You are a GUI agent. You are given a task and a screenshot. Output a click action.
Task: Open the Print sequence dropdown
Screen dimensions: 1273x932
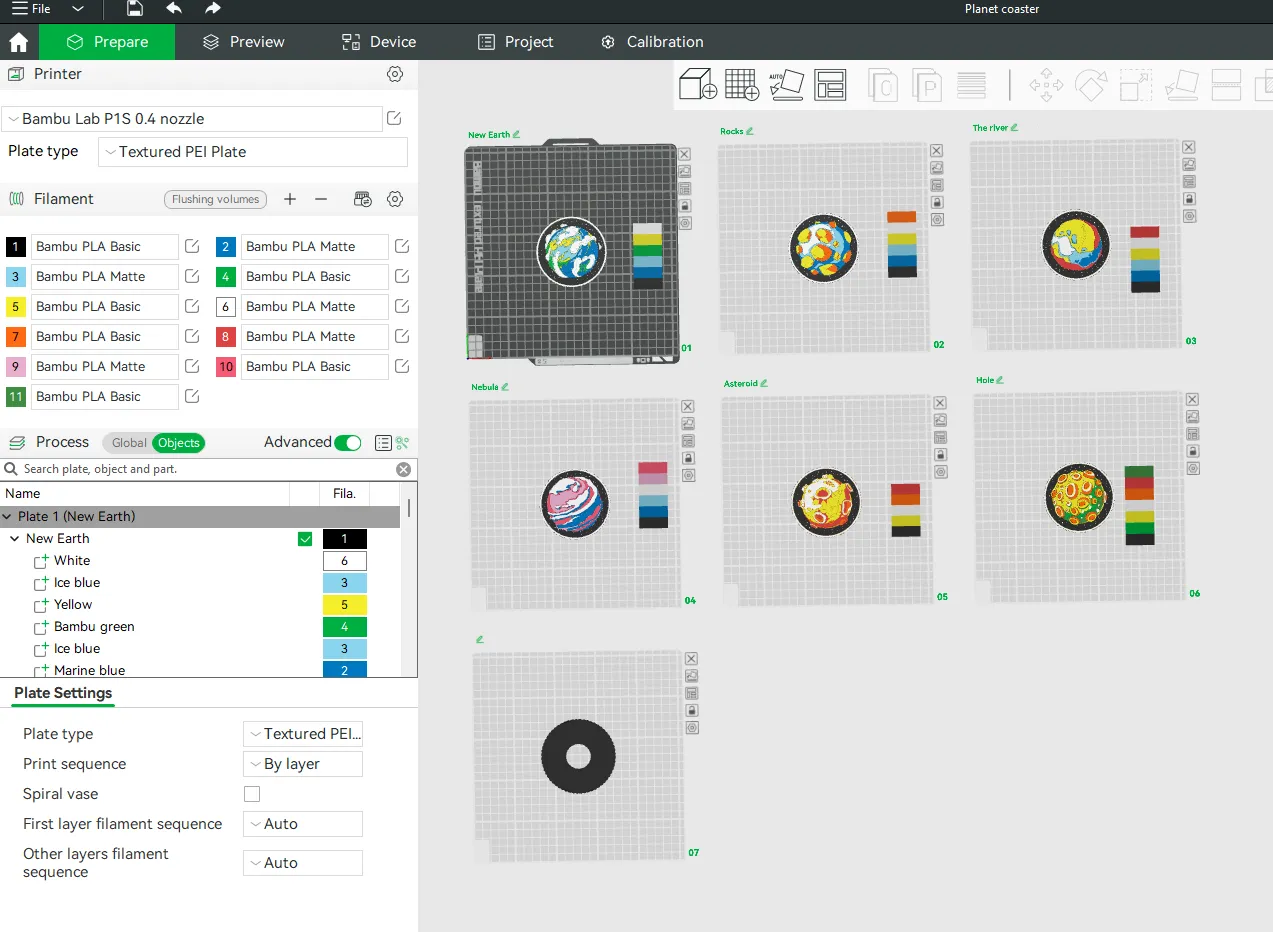(x=303, y=764)
